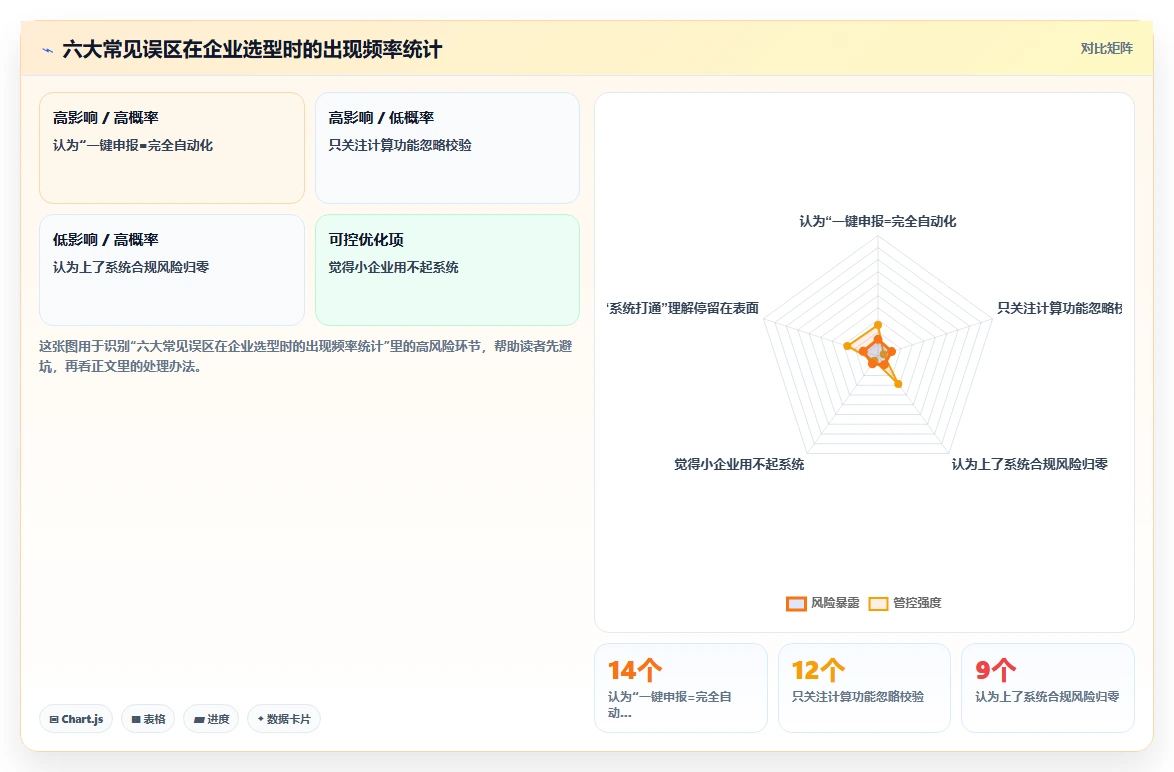The height and width of the screenshot is (772, 1174).
Task: Click the Chart.js tag chip
Action: coord(76,719)
